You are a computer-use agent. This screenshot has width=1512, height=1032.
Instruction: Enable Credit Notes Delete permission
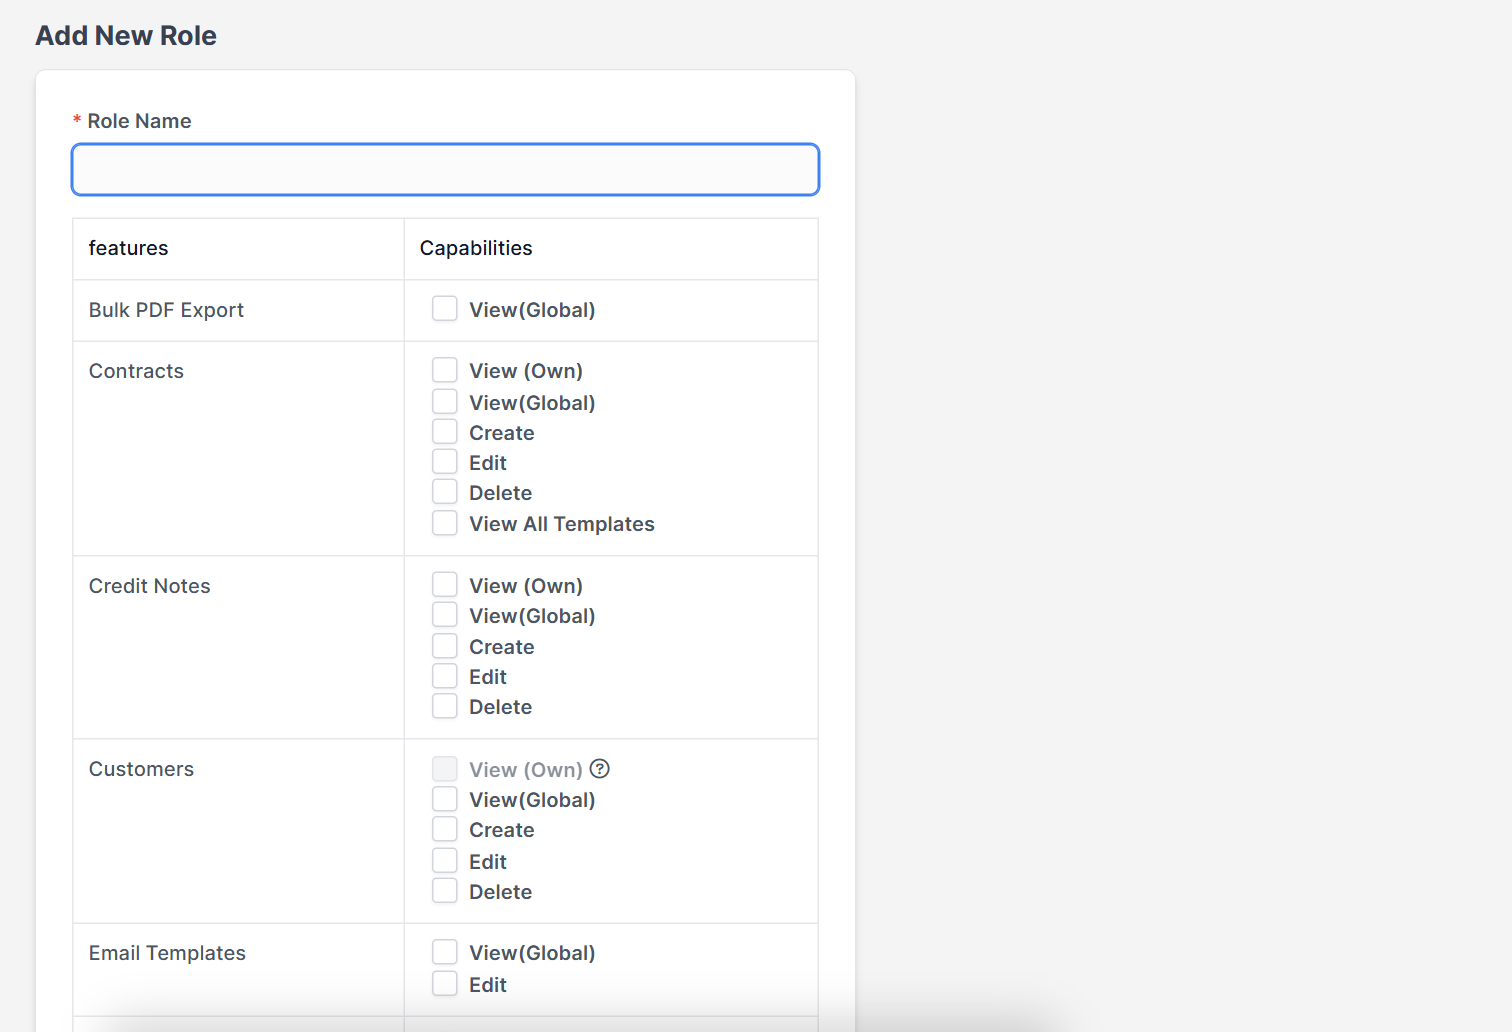click(445, 705)
